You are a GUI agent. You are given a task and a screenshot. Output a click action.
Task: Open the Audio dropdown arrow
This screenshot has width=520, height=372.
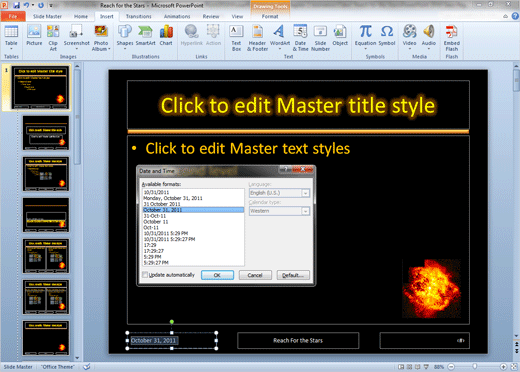point(429,49)
